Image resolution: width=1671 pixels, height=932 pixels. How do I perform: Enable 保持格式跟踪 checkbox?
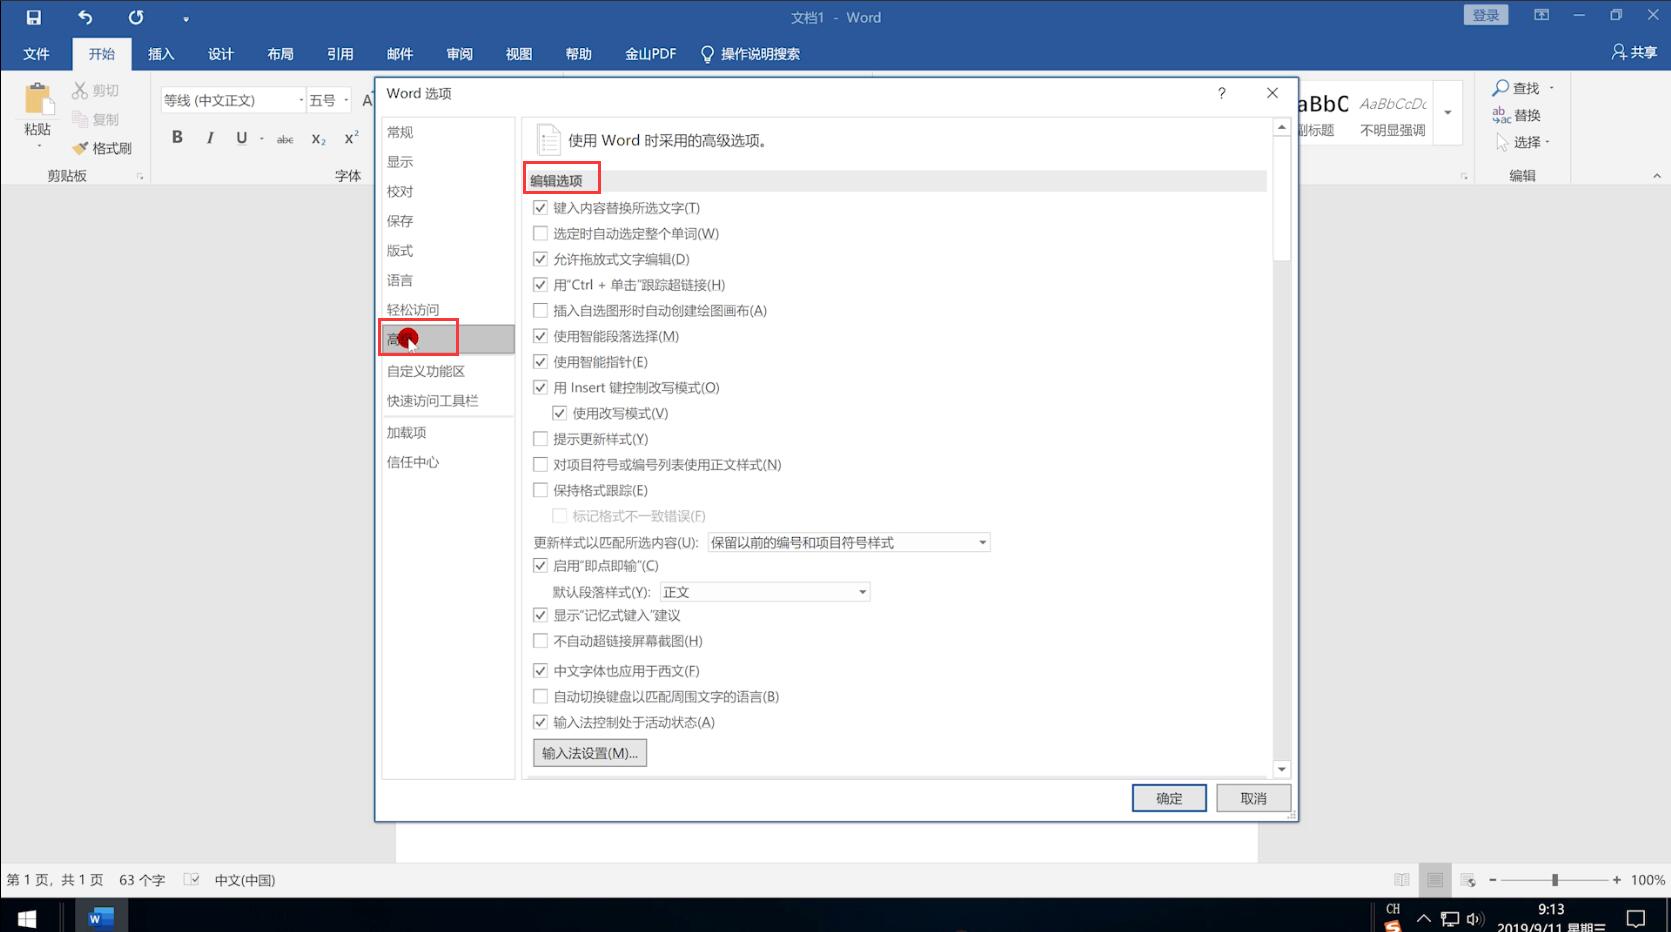[x=541, y=490]
